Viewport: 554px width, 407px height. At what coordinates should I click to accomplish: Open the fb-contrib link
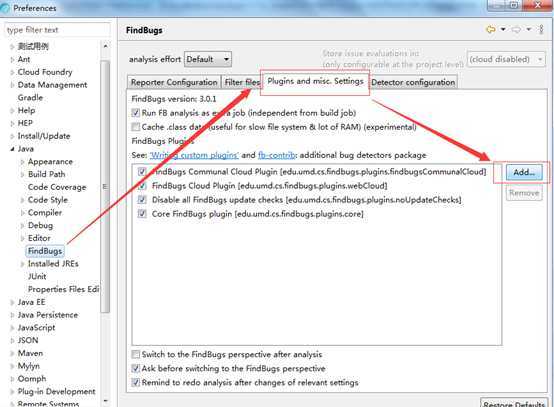pos(277,155)
